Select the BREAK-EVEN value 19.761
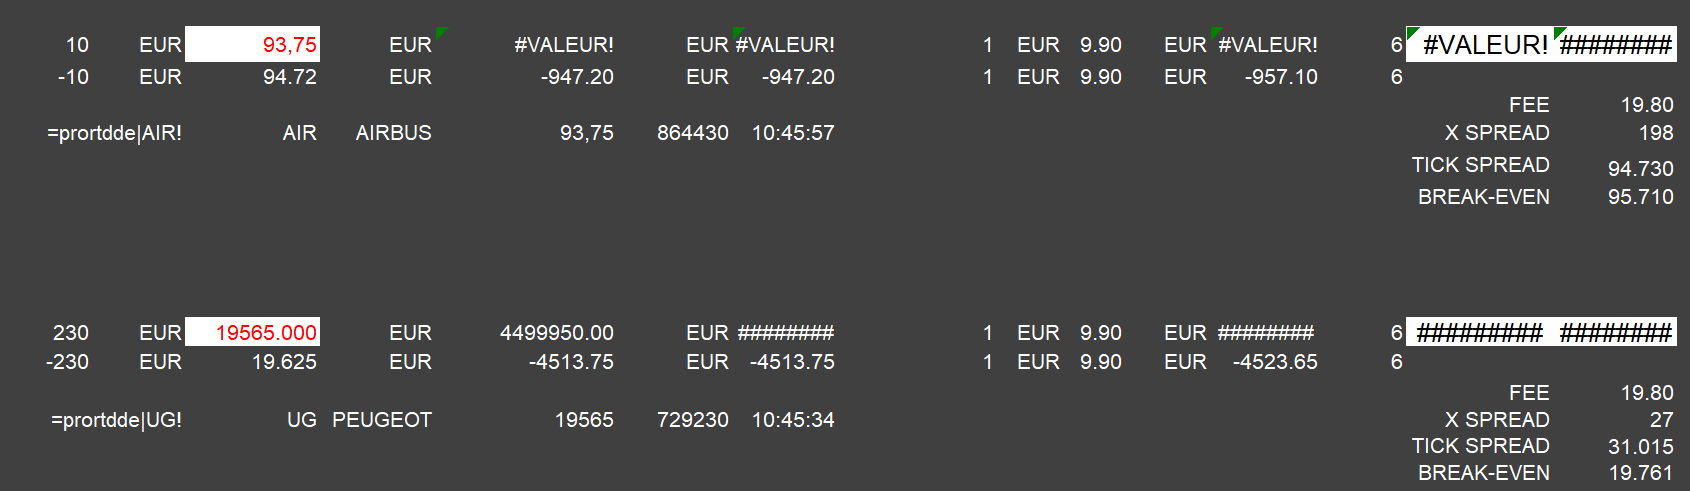 1640,473
